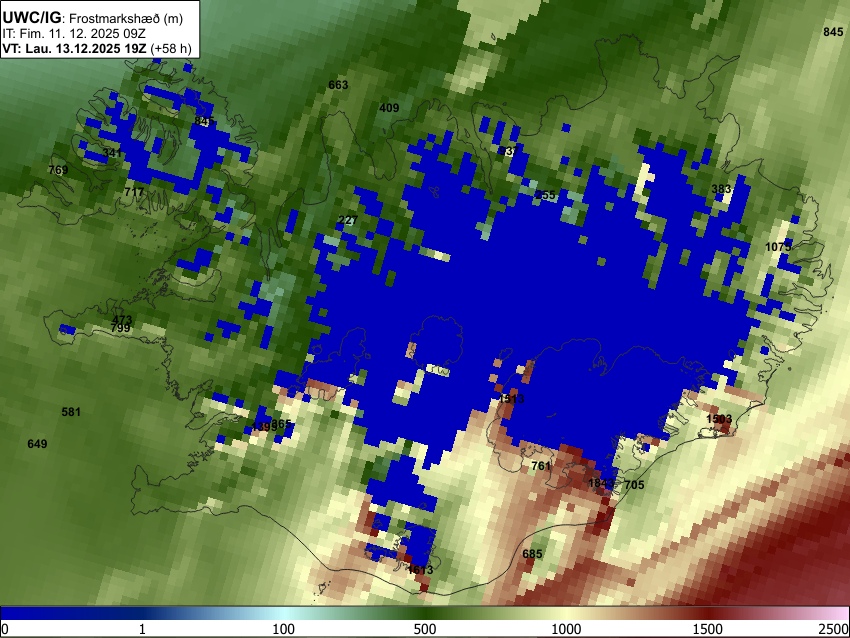850x638 pixels.
Task: Click the 'VT: Lau. 13.12.2025 19Z' line
Action: (74, 48)
